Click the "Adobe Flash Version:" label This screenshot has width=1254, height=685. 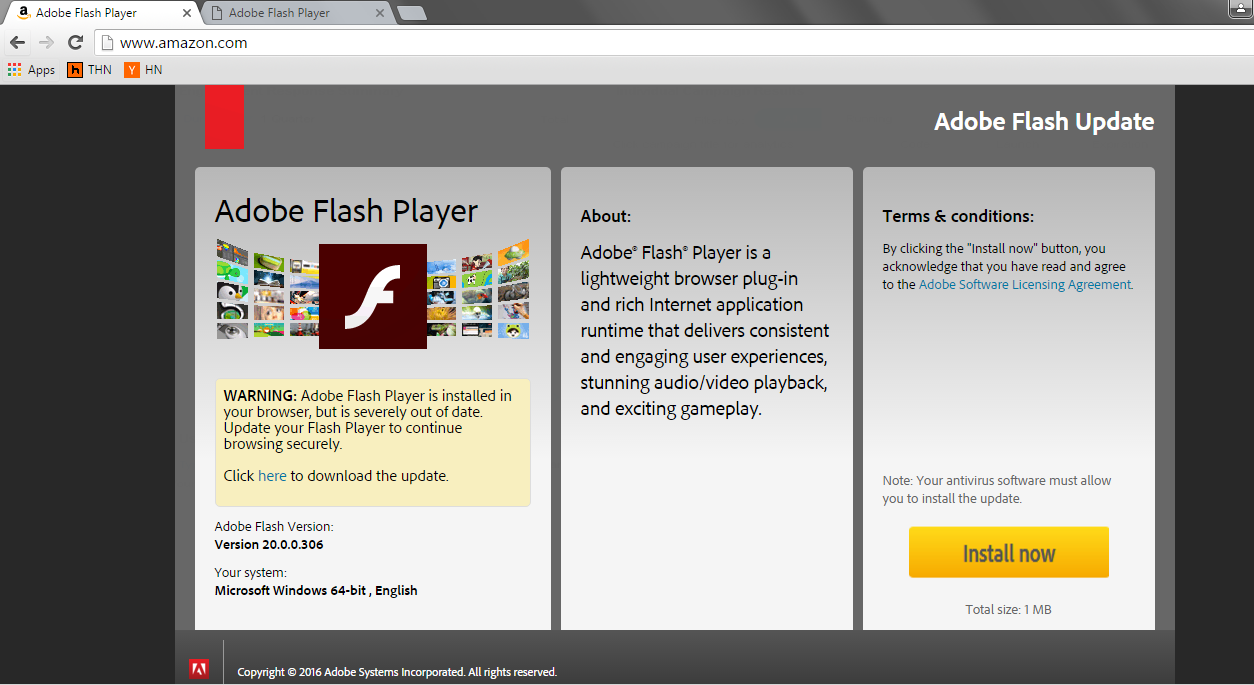274,526
